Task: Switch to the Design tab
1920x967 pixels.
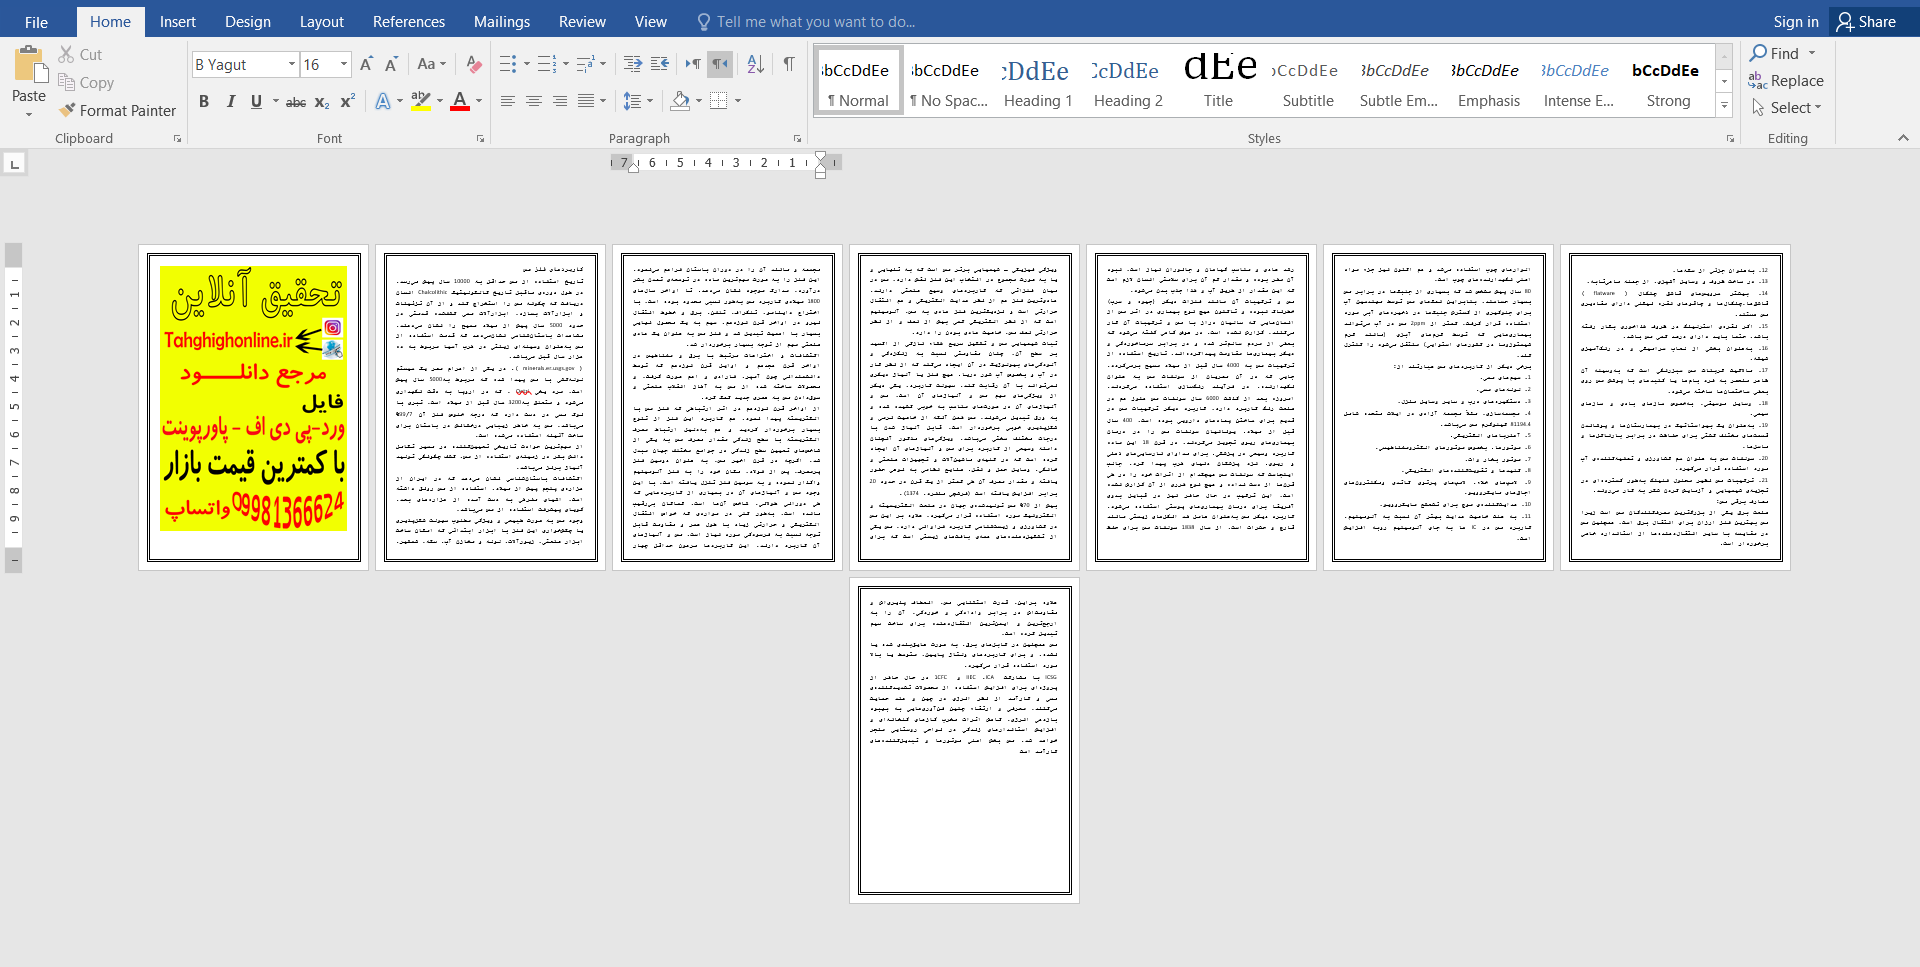Action: pyautogui.click(x=248, y=22)
